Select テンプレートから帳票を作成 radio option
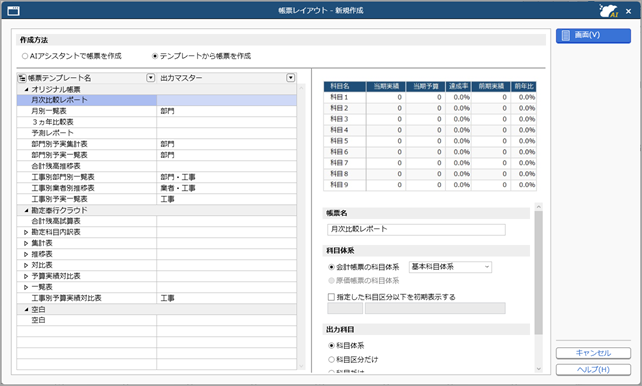 (155, 56)
